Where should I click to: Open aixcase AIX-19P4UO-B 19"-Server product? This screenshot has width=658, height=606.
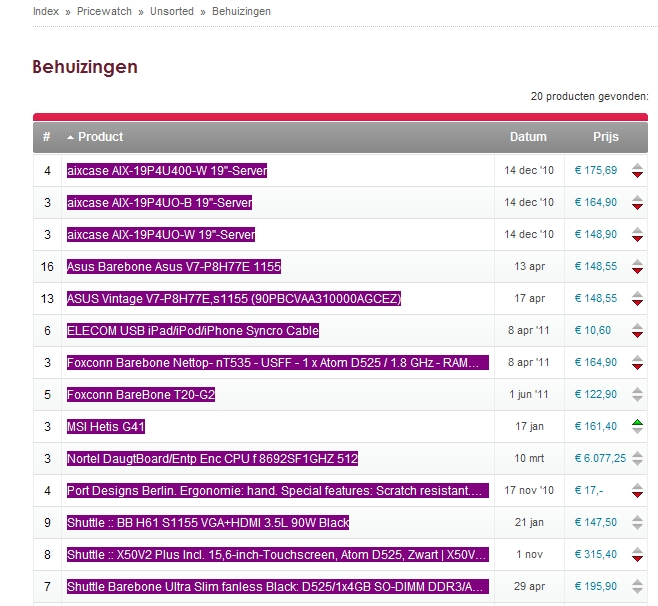[159, 203]
